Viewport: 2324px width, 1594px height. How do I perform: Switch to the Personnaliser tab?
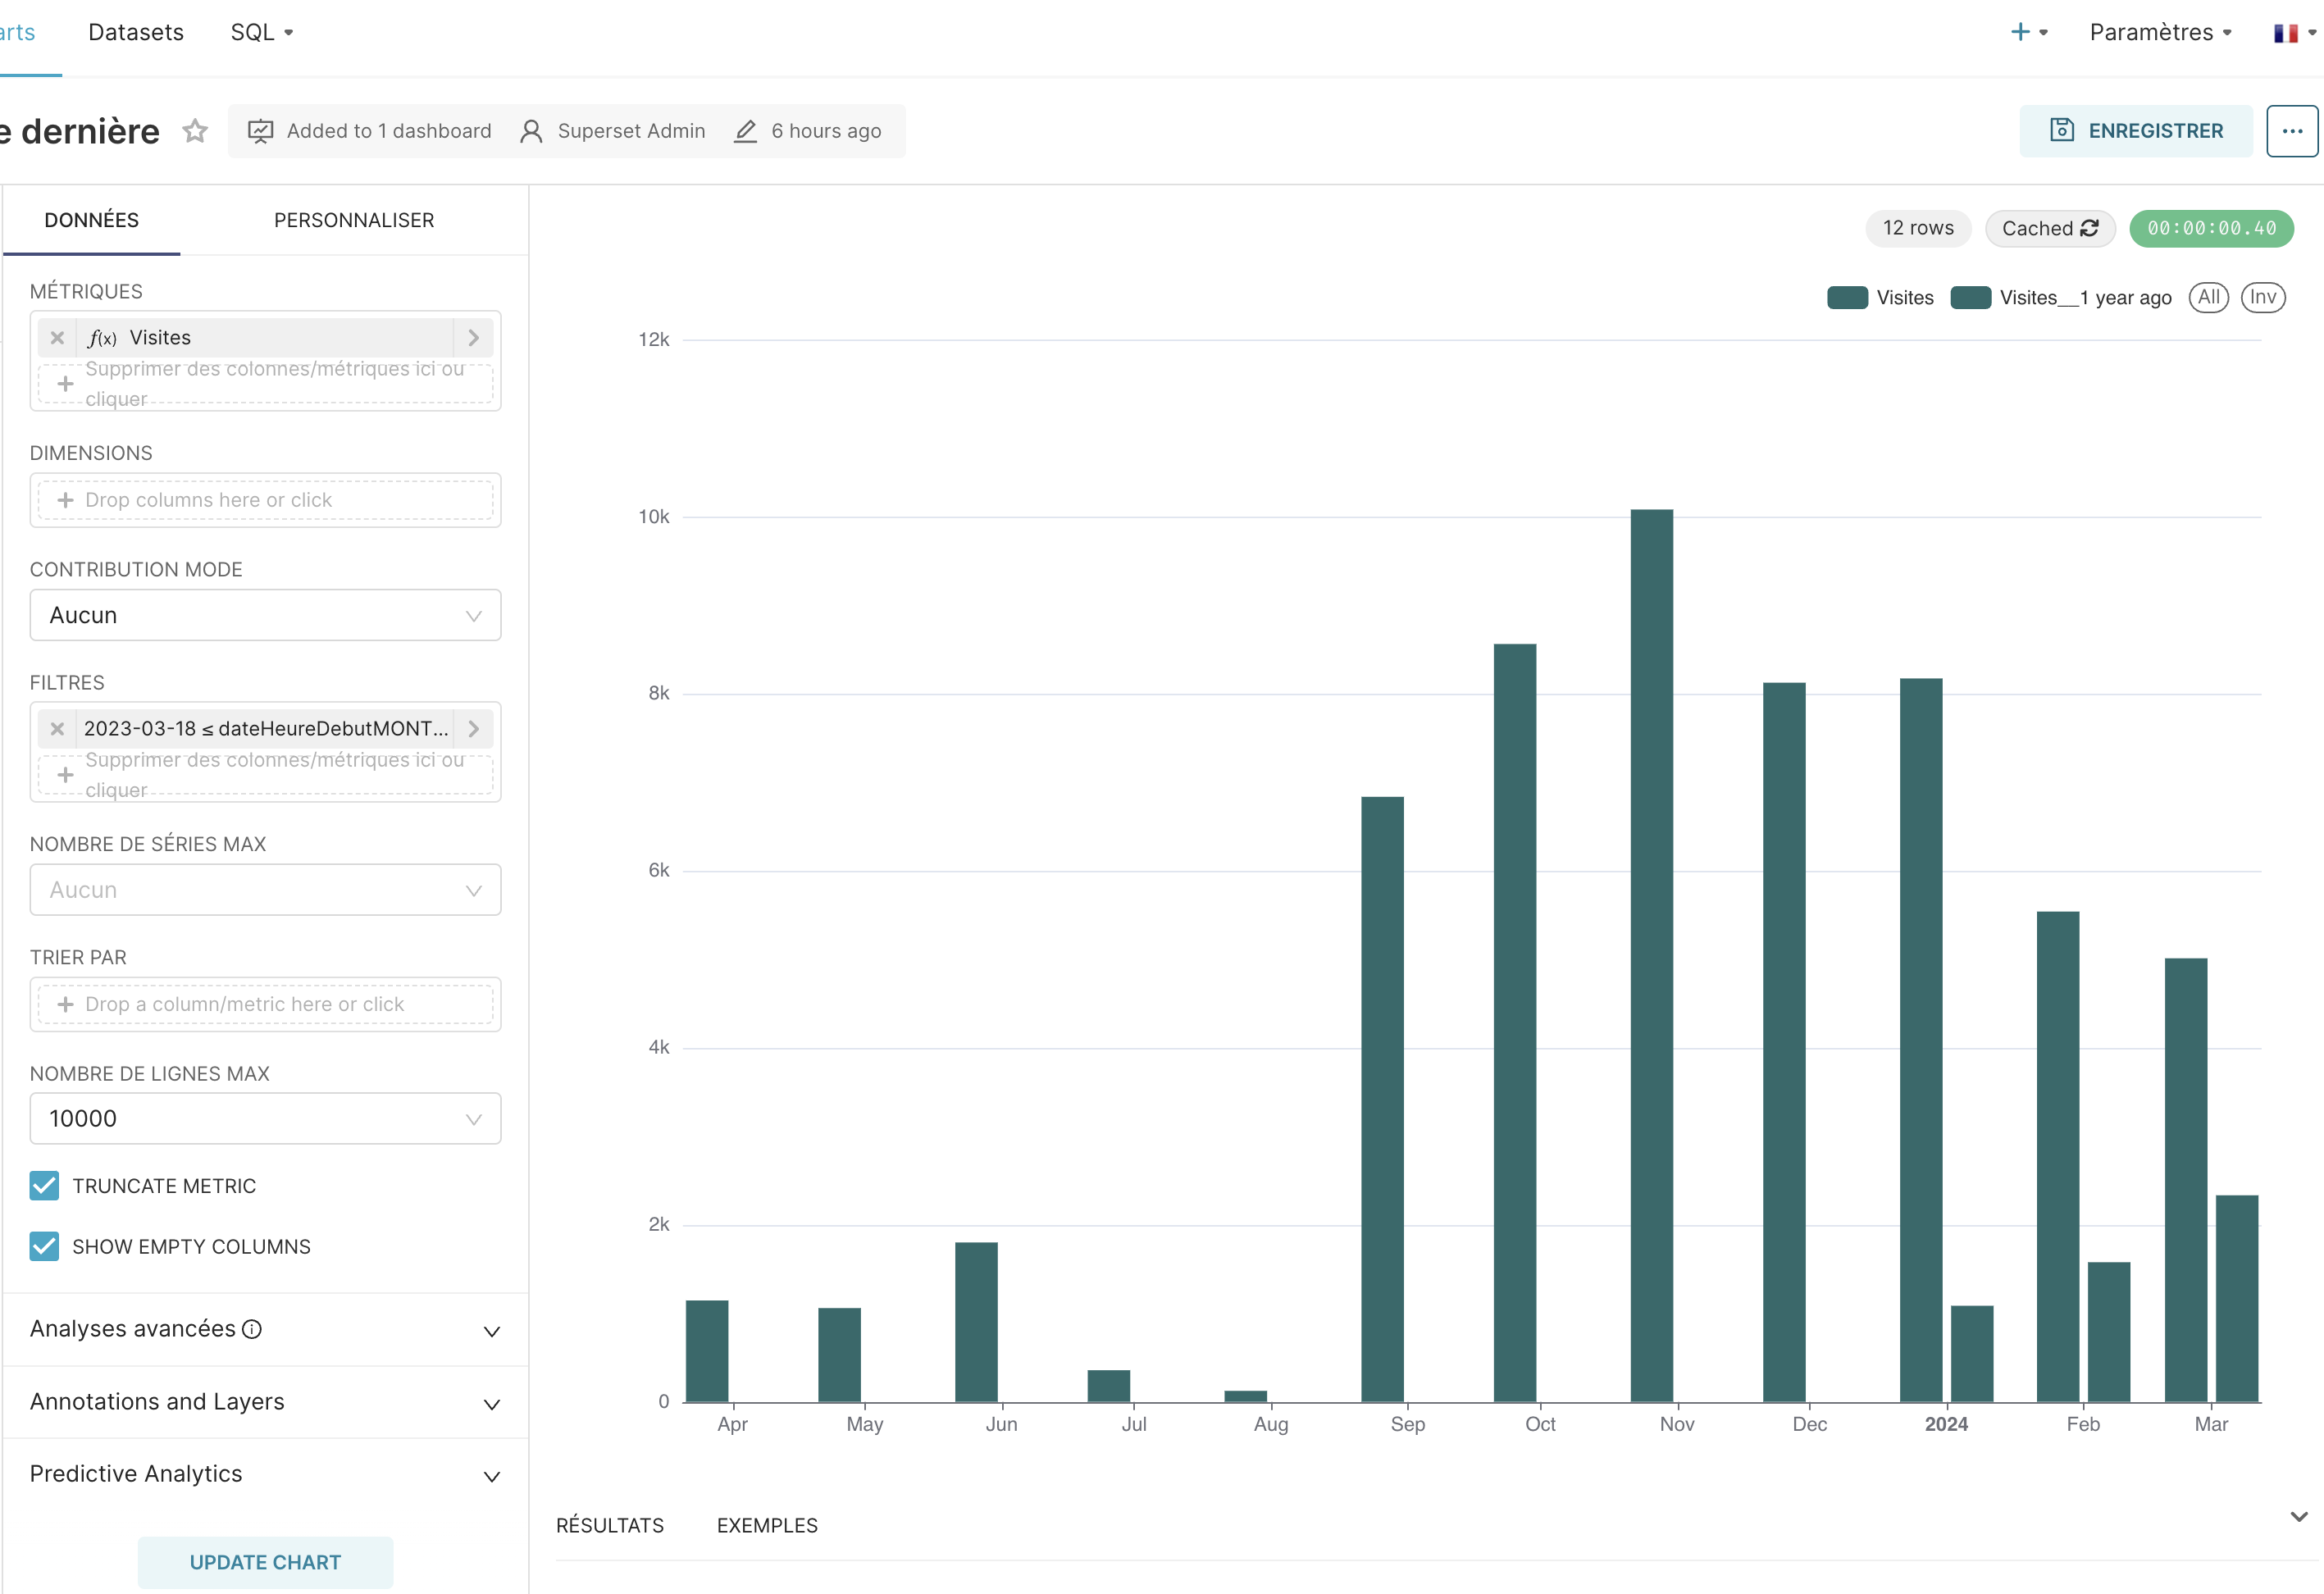(354, 220)
